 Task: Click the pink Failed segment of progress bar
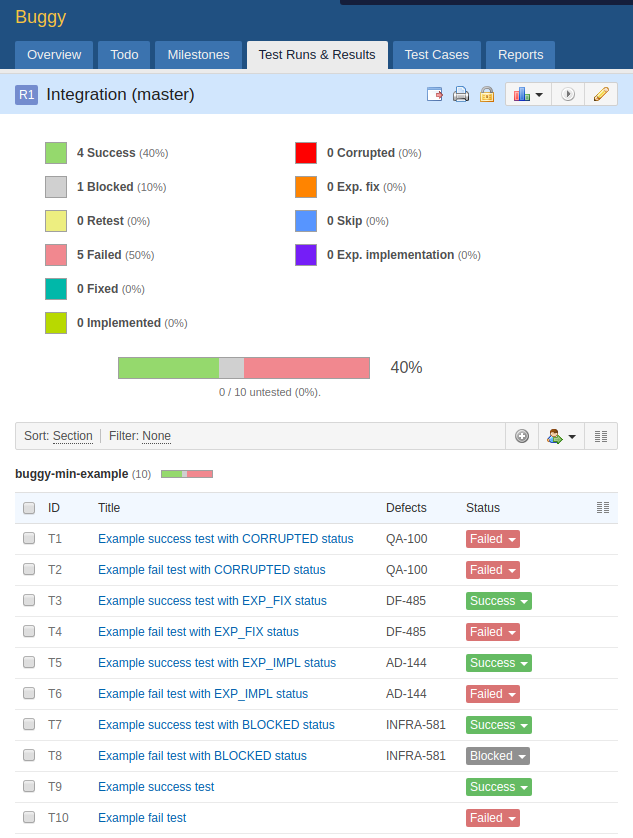tap(307, 368)
